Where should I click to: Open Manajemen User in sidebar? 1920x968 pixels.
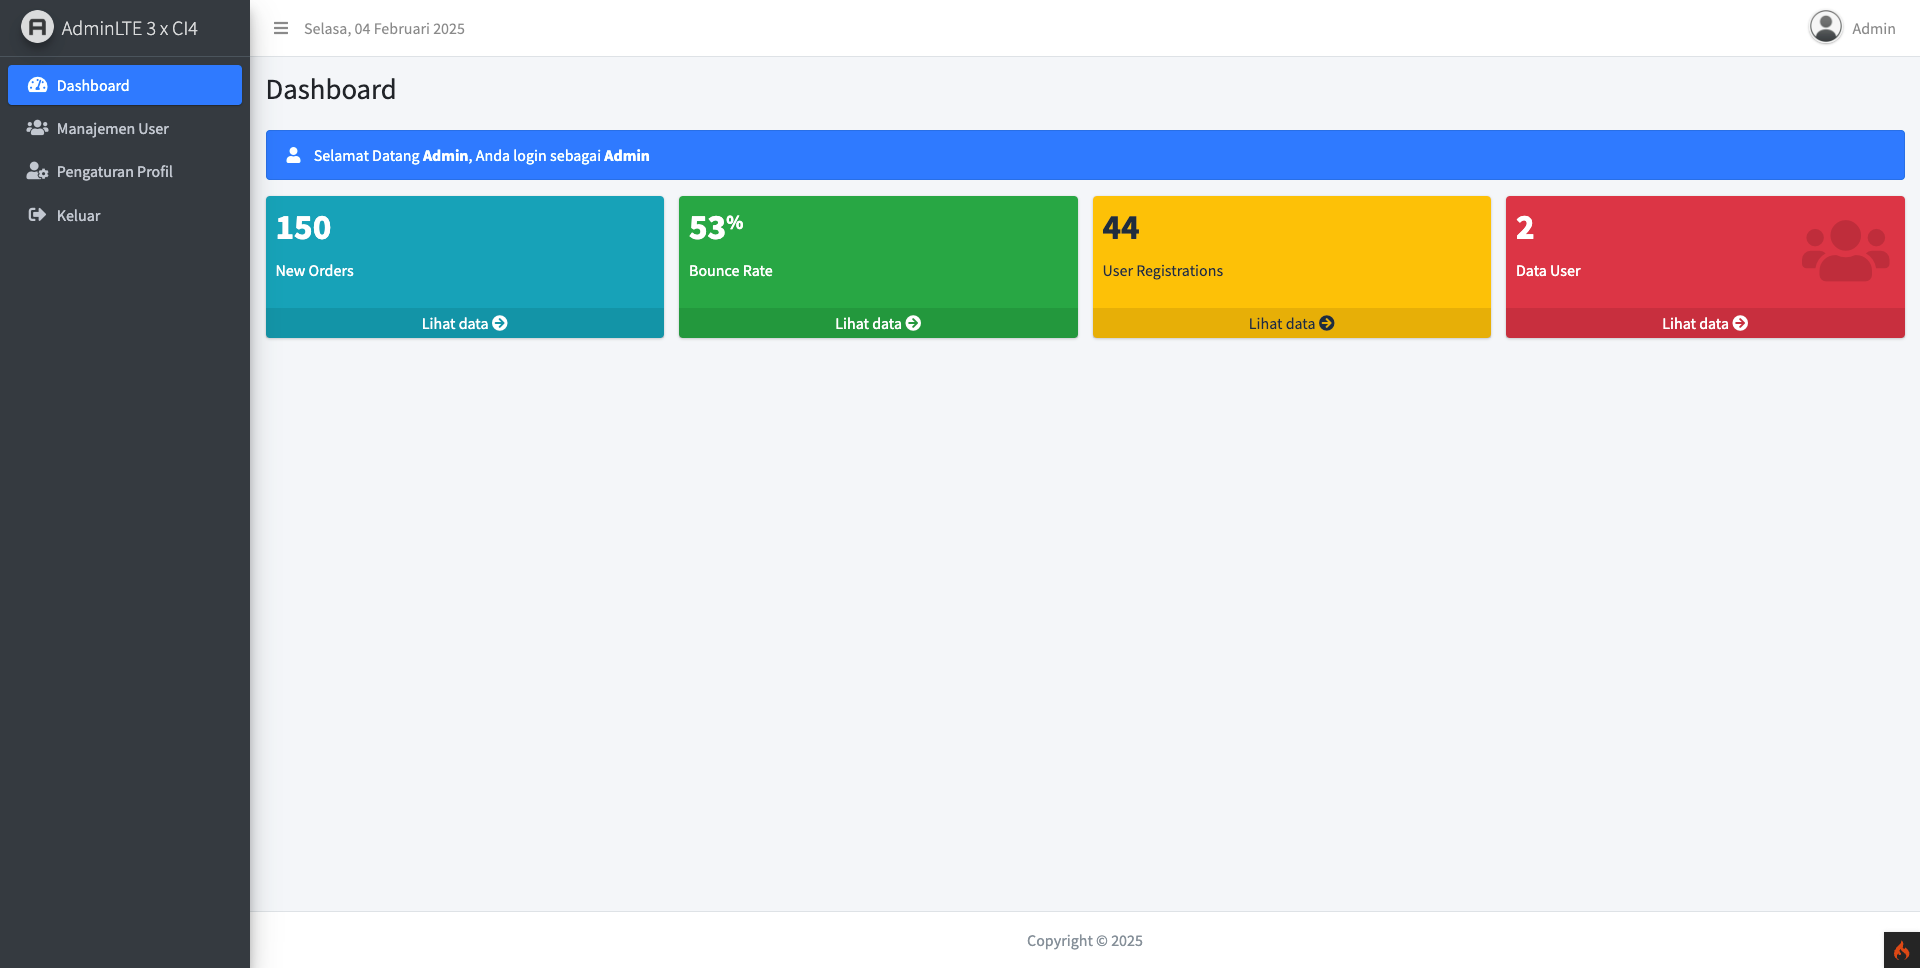coord(125,128)
